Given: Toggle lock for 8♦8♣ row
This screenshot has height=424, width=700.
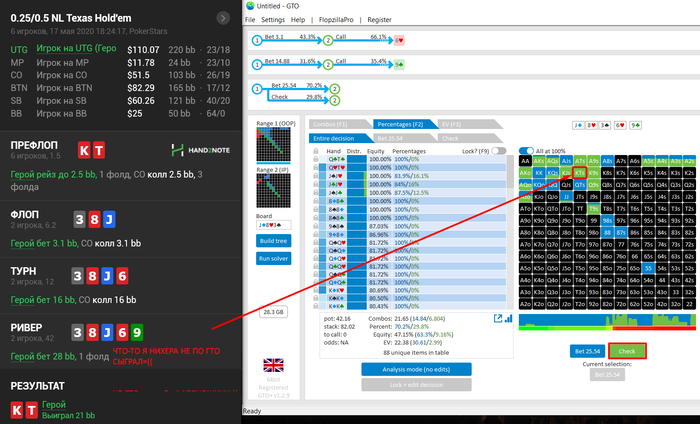Looking at the screenshot, I should click(316, 201).
